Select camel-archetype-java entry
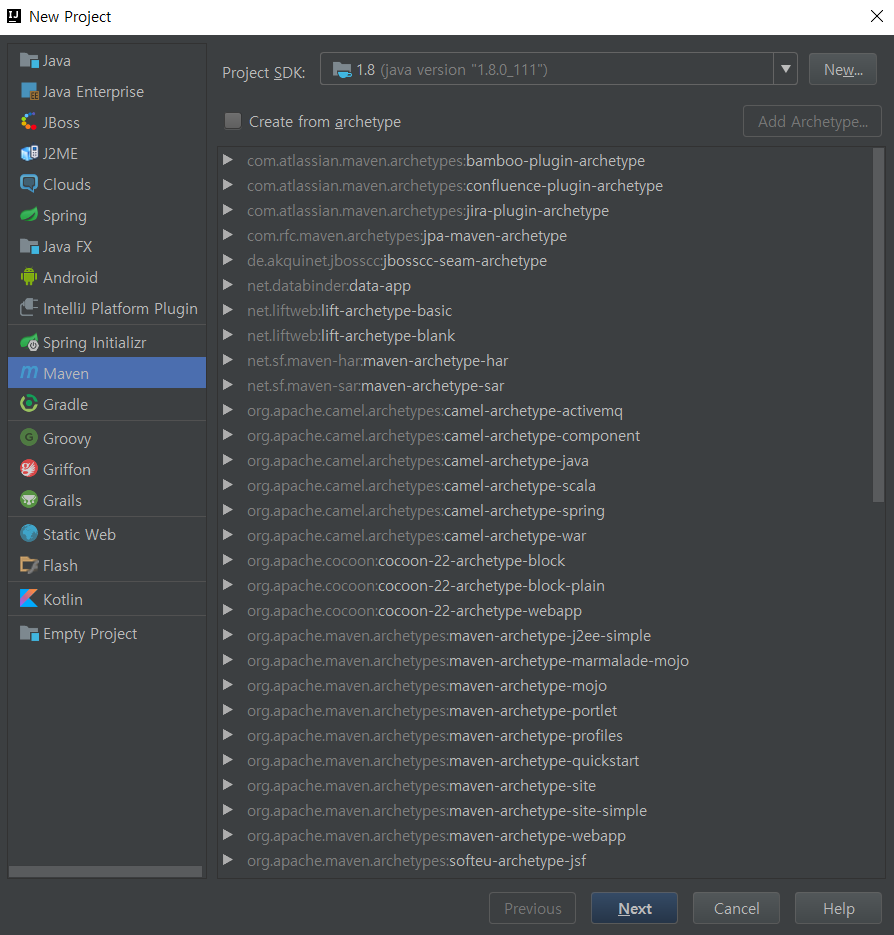The height and width of the screenshot is (935, 894). 418,461
